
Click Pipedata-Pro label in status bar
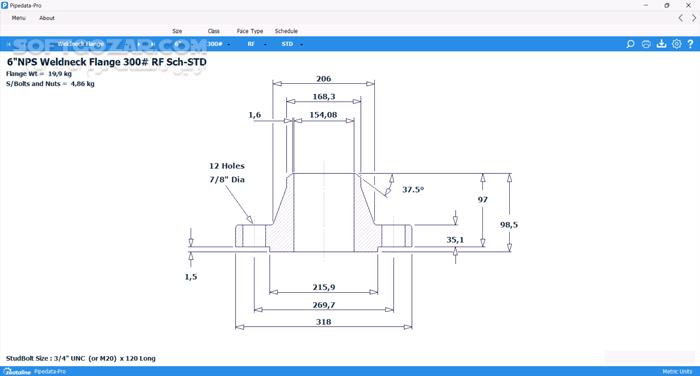(x=50, y=372)
